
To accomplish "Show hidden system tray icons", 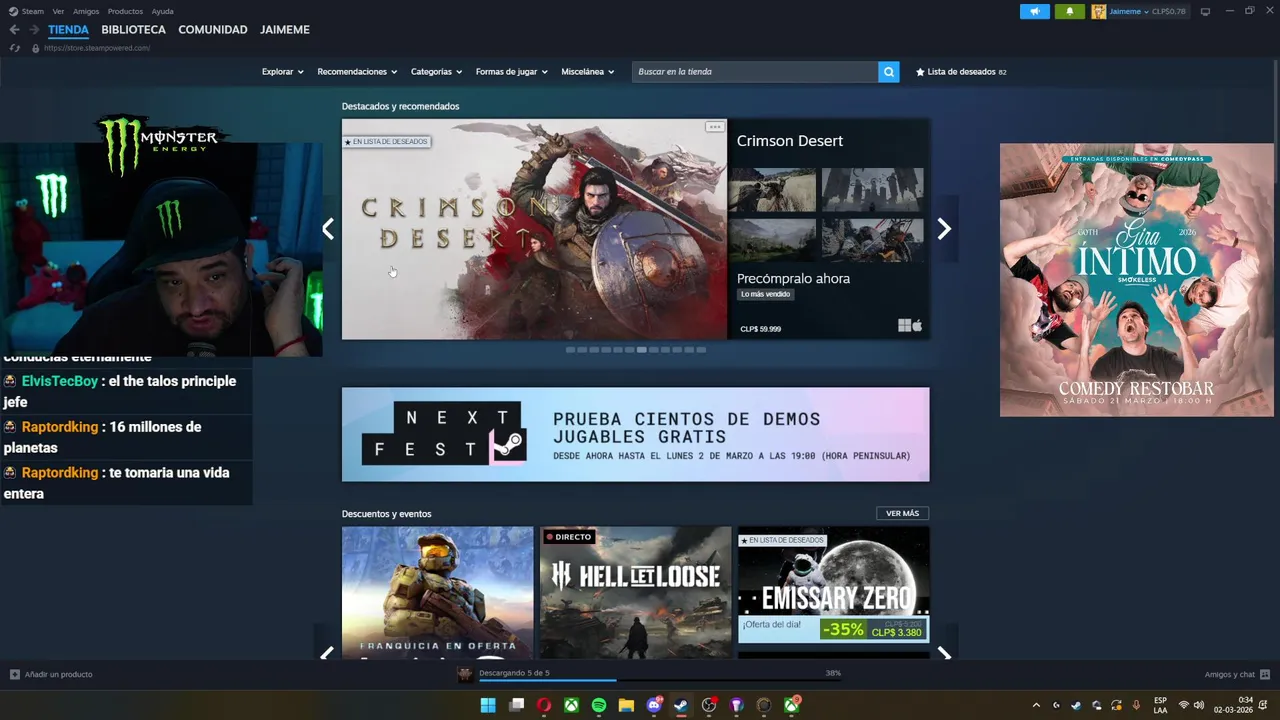I will [1036, 705].
